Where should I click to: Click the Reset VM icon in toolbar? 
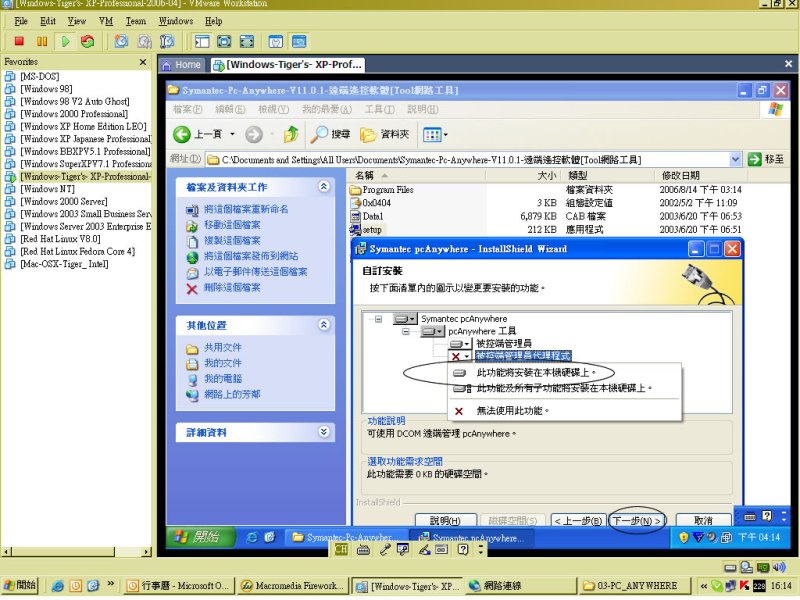click(88, 41)
